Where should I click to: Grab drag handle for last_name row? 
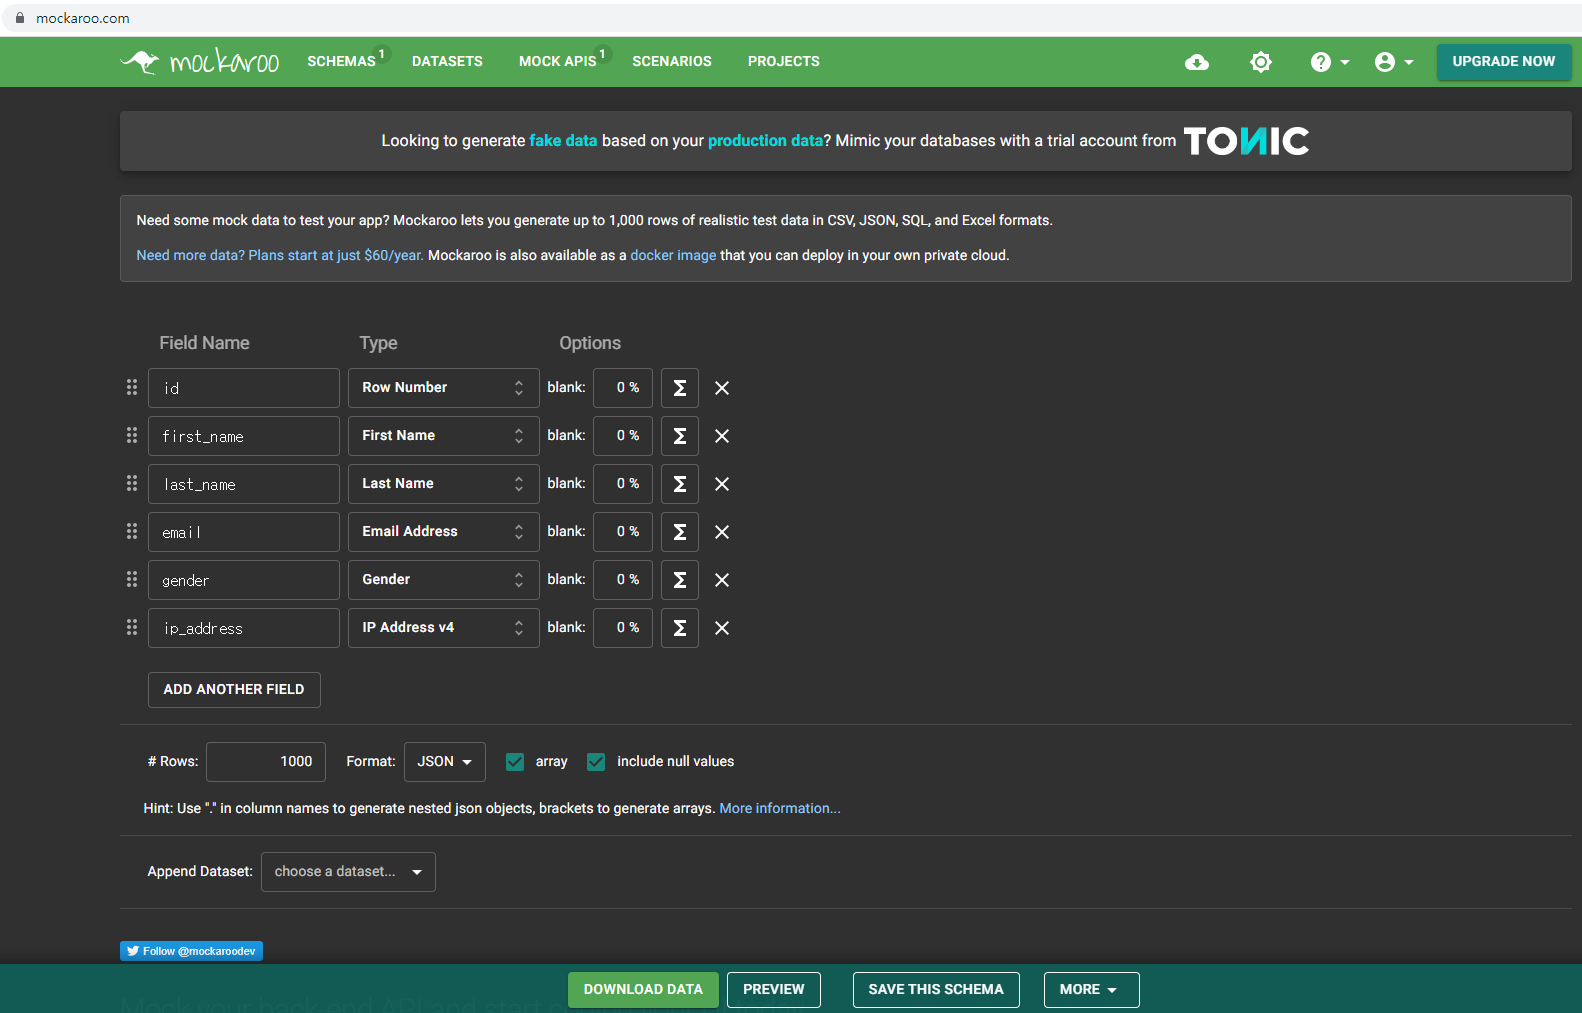[x=132, y=483]
